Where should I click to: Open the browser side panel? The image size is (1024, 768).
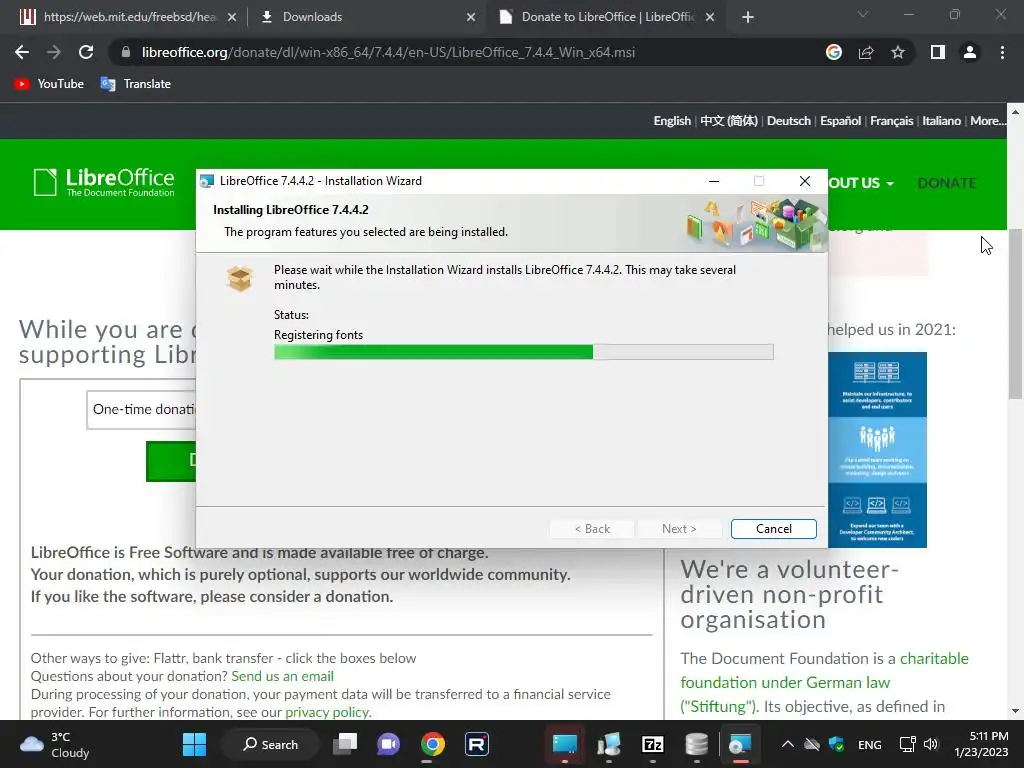tap(938, 52)
